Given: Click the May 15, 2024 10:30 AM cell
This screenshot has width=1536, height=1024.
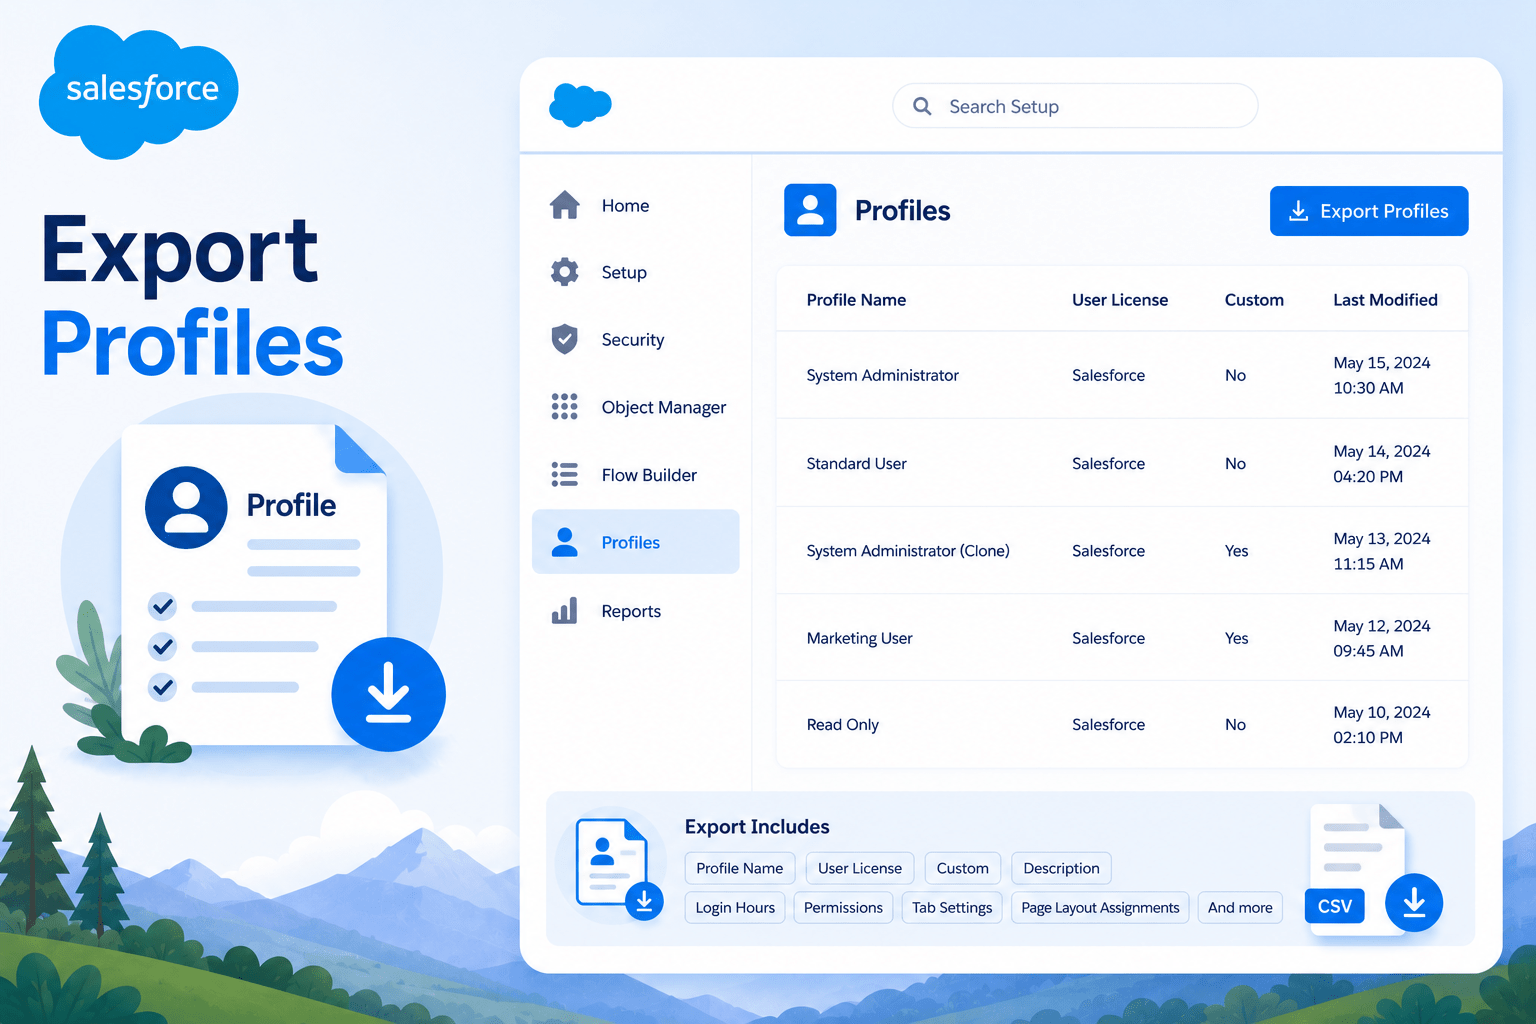Looking at the screenshot, I should 1382,375.
